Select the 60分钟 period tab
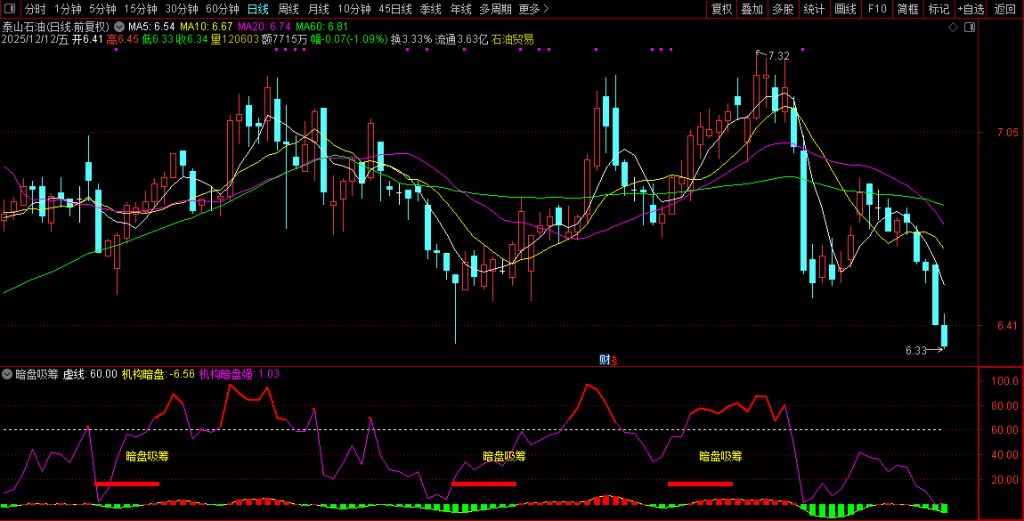The image size is (1024, 521). pos(222,9)
